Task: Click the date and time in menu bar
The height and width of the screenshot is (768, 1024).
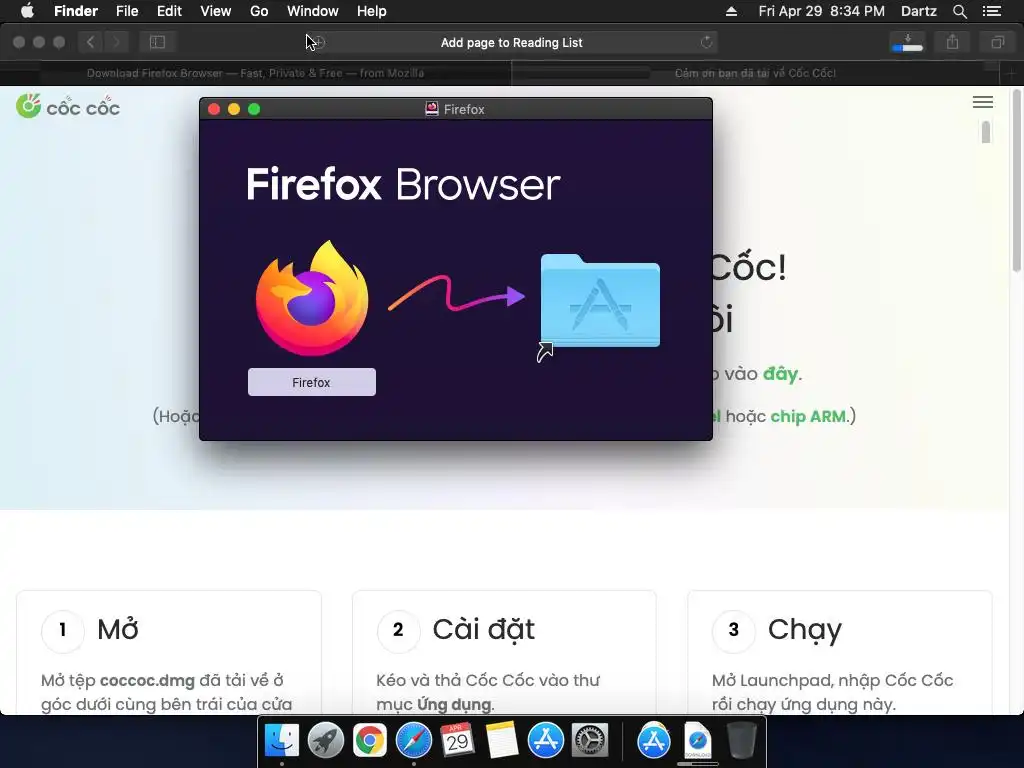Action: (822, 11)
